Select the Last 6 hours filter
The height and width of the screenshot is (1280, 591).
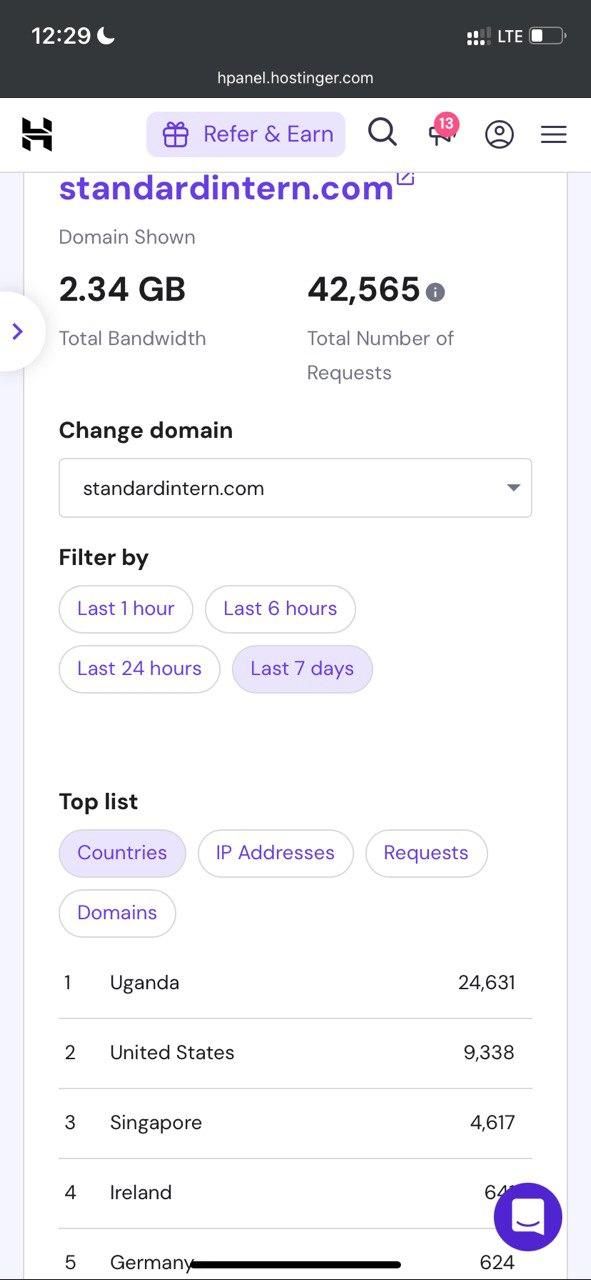280,609
